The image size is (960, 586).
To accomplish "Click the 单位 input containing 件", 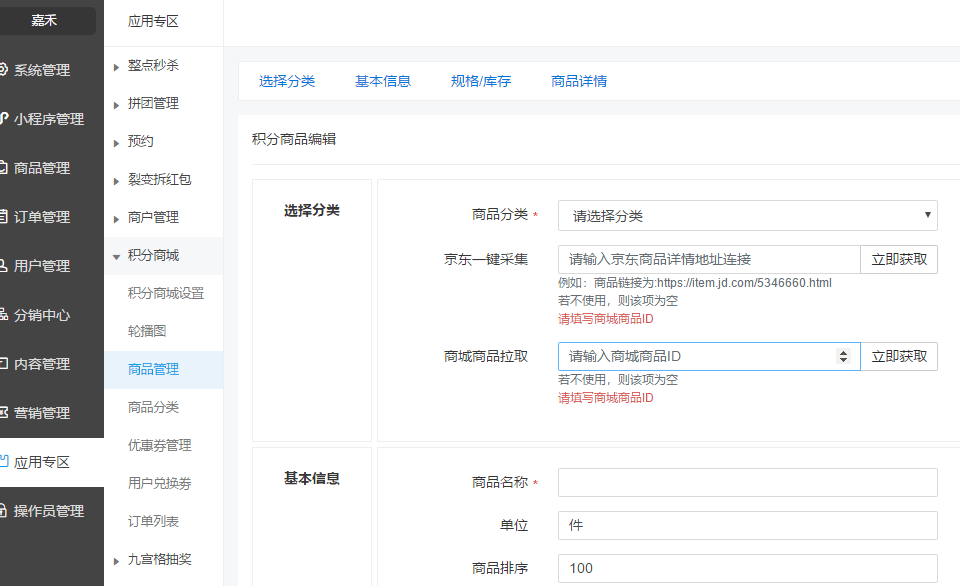I will 748,525.
